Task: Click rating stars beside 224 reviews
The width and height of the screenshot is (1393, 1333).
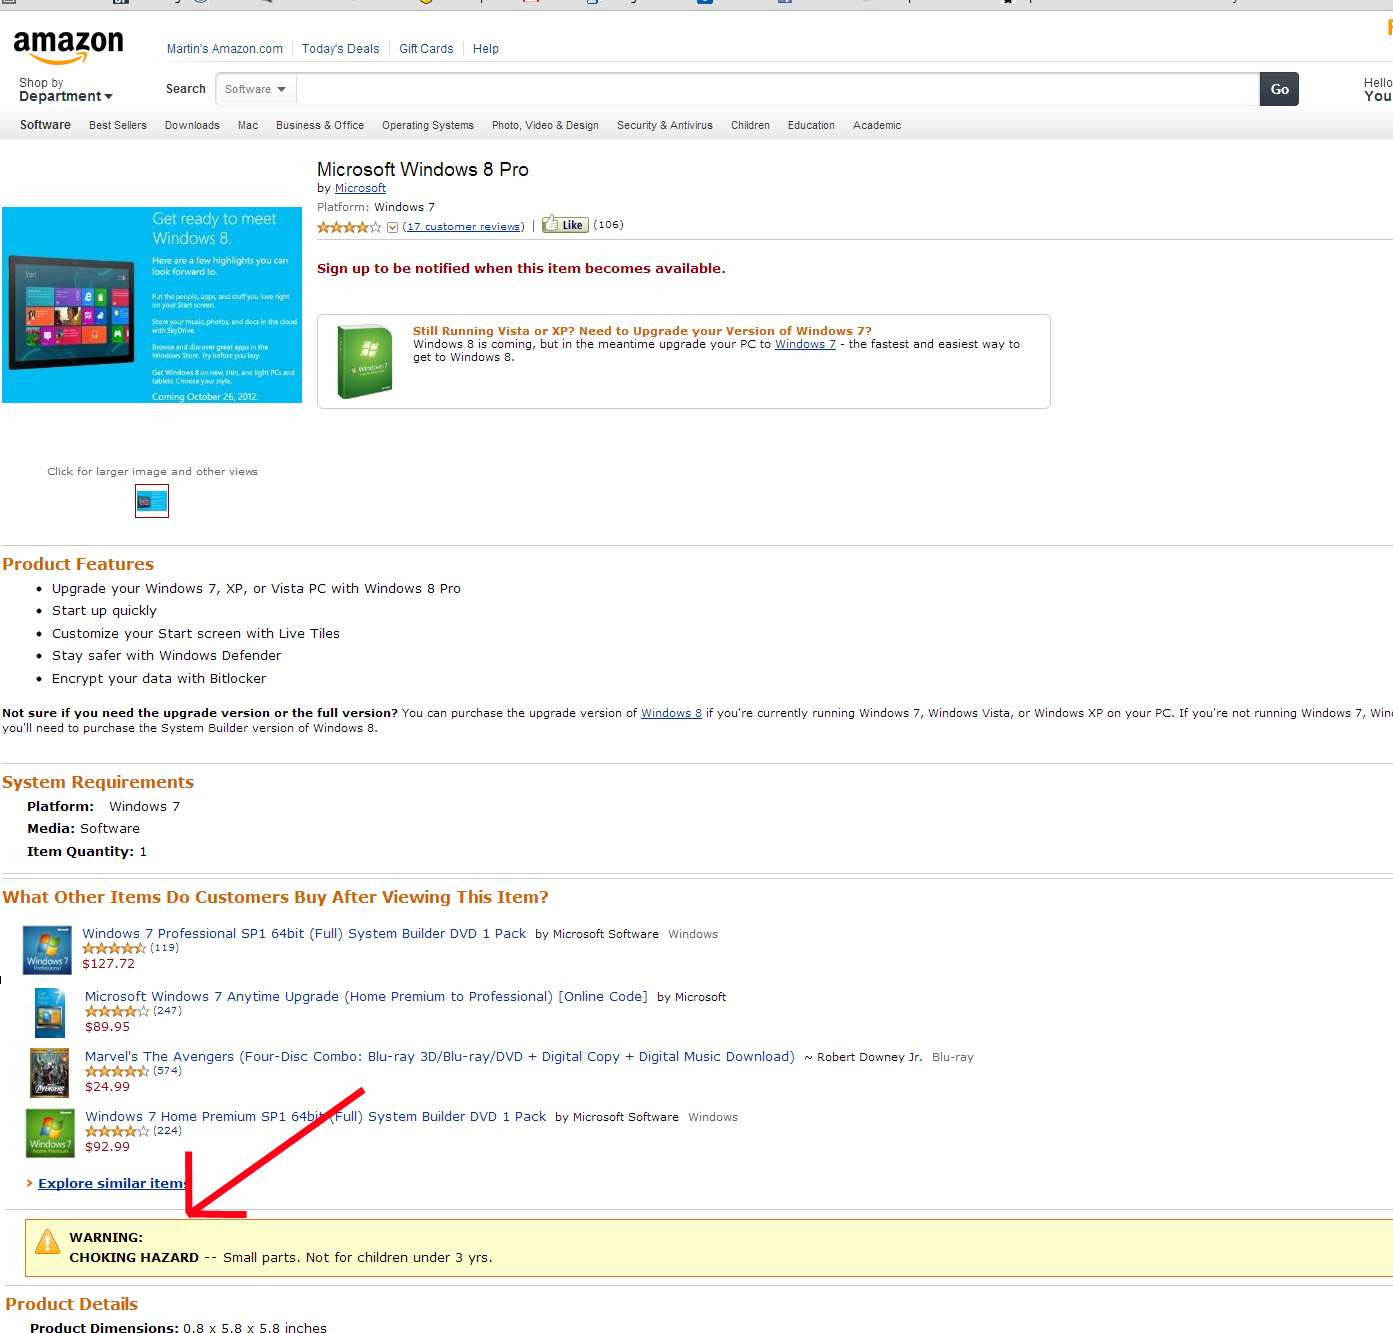Action: [117, 1131]
